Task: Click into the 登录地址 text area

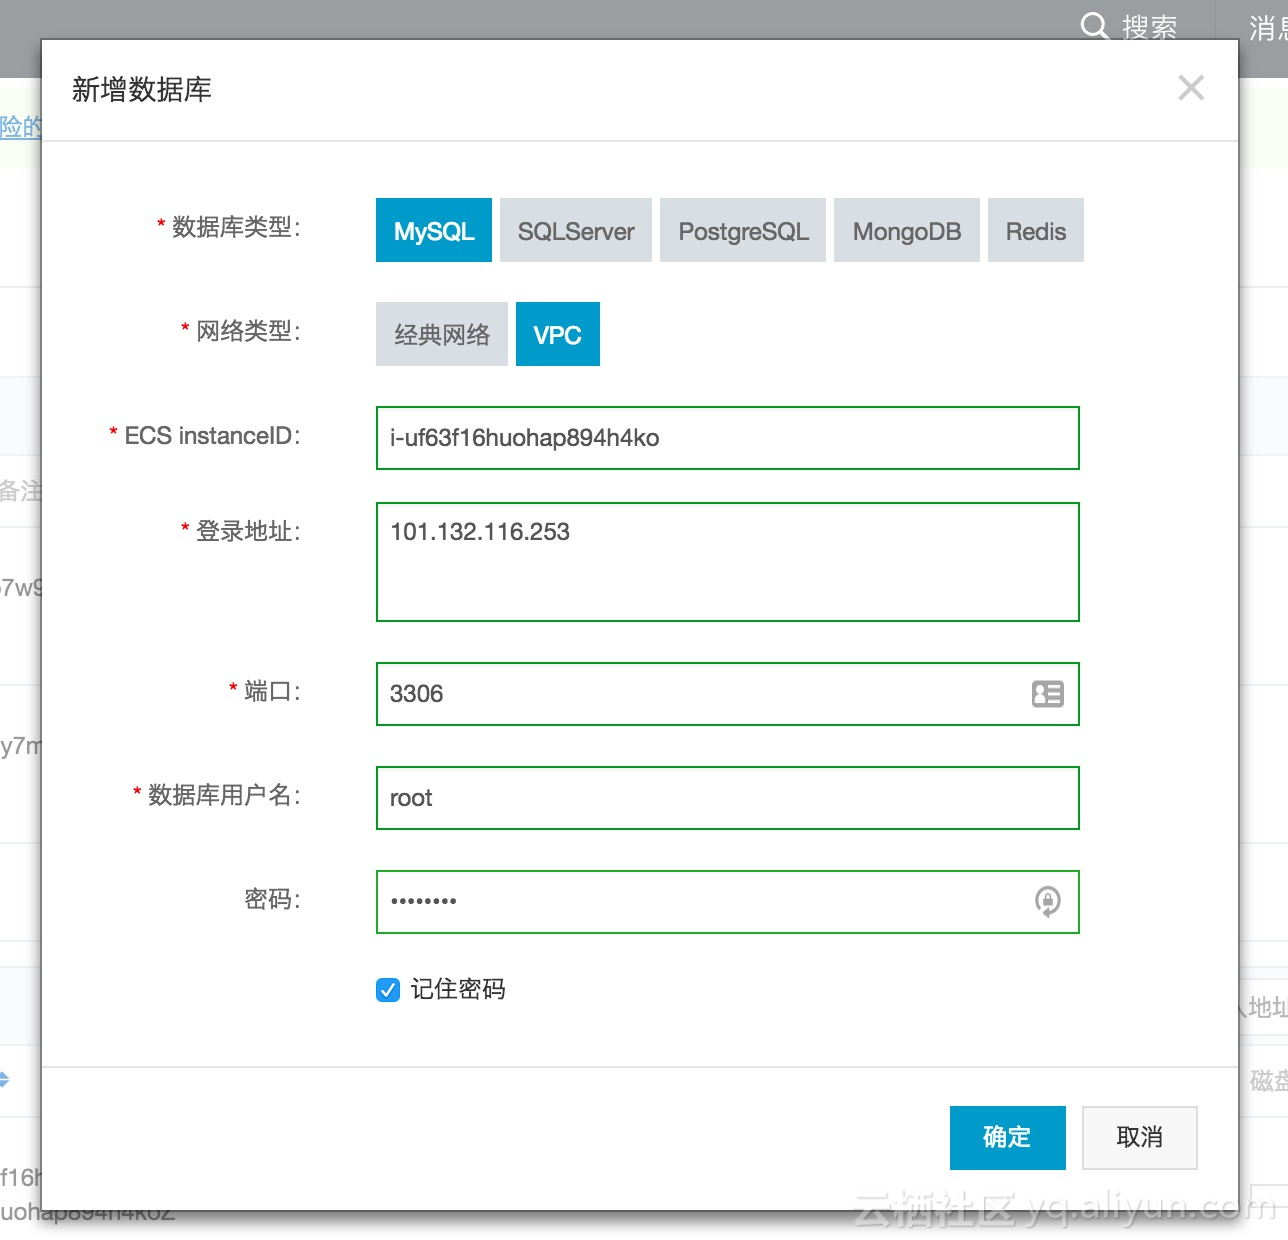Action: (x=728, y=562)
